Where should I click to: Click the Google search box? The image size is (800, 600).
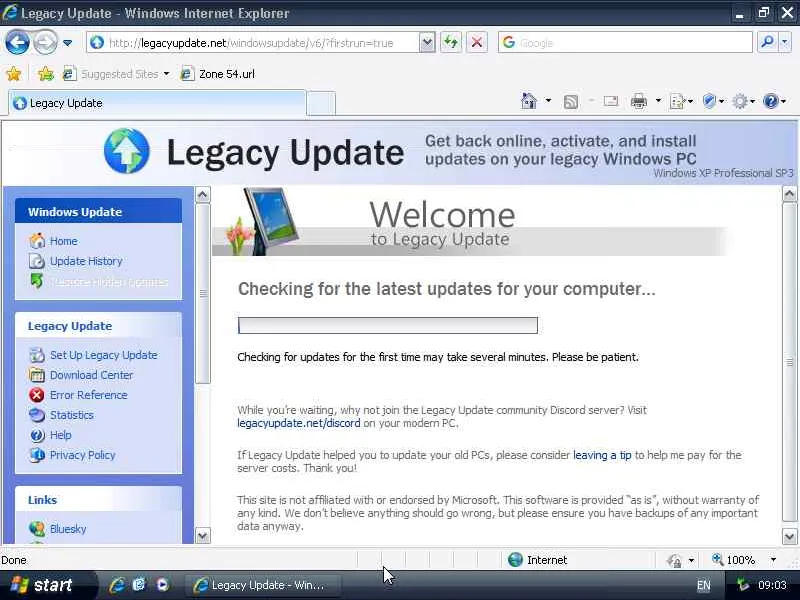tap(625, 43)
